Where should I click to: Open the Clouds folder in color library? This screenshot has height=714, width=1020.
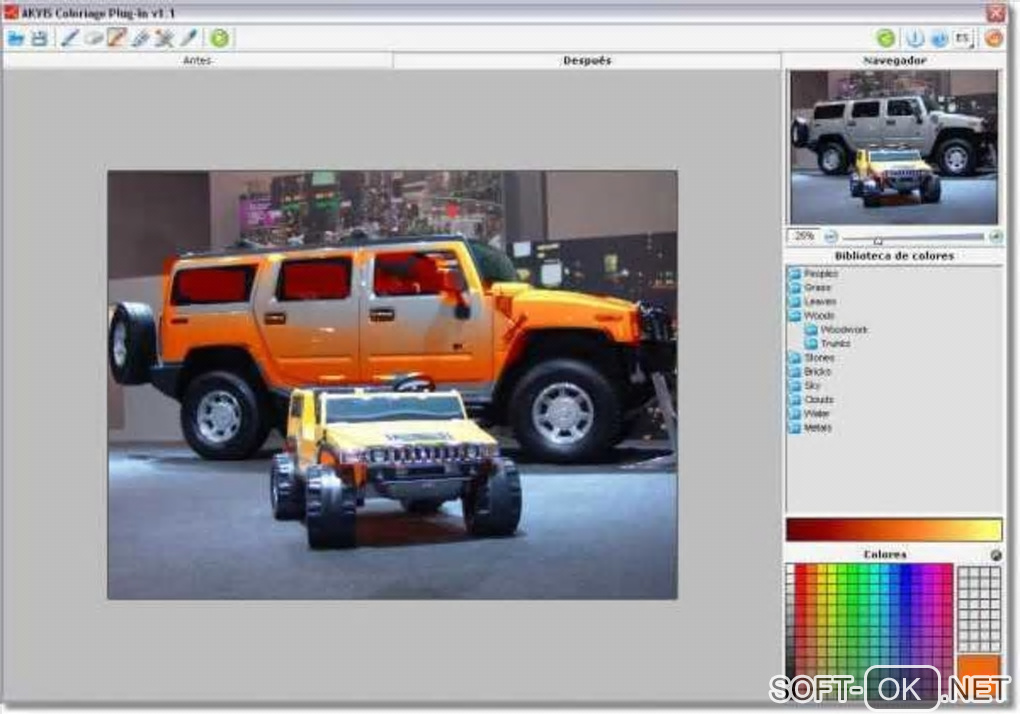pos(811,400)
